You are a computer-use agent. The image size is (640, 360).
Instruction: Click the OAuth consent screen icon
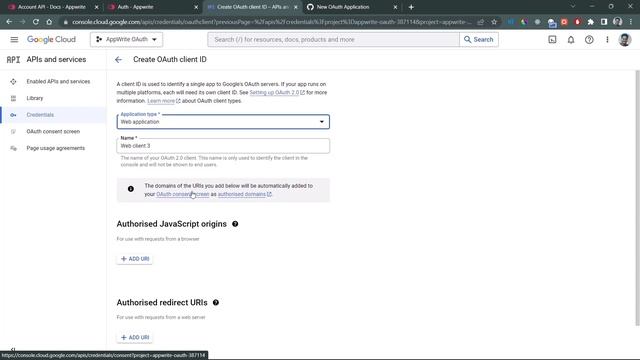(13, 131)
